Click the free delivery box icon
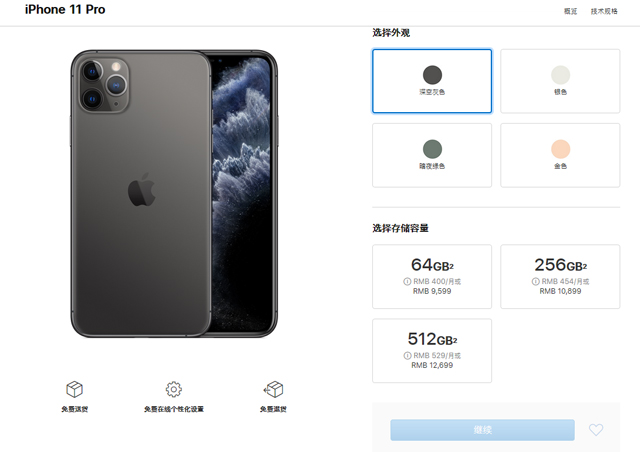 pyautogui.click(x=74, y=389)
